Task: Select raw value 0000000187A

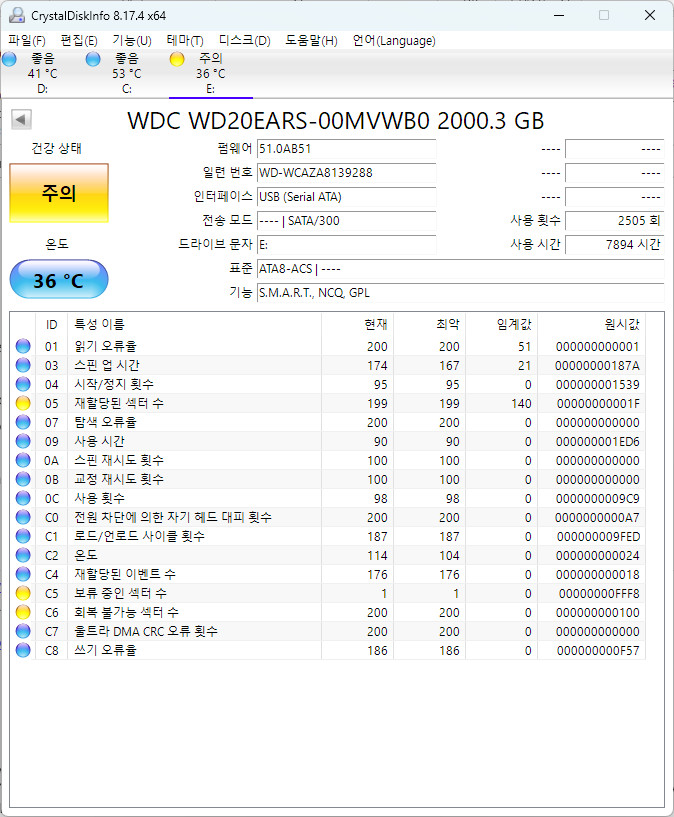Action: (x=597, y=366)
